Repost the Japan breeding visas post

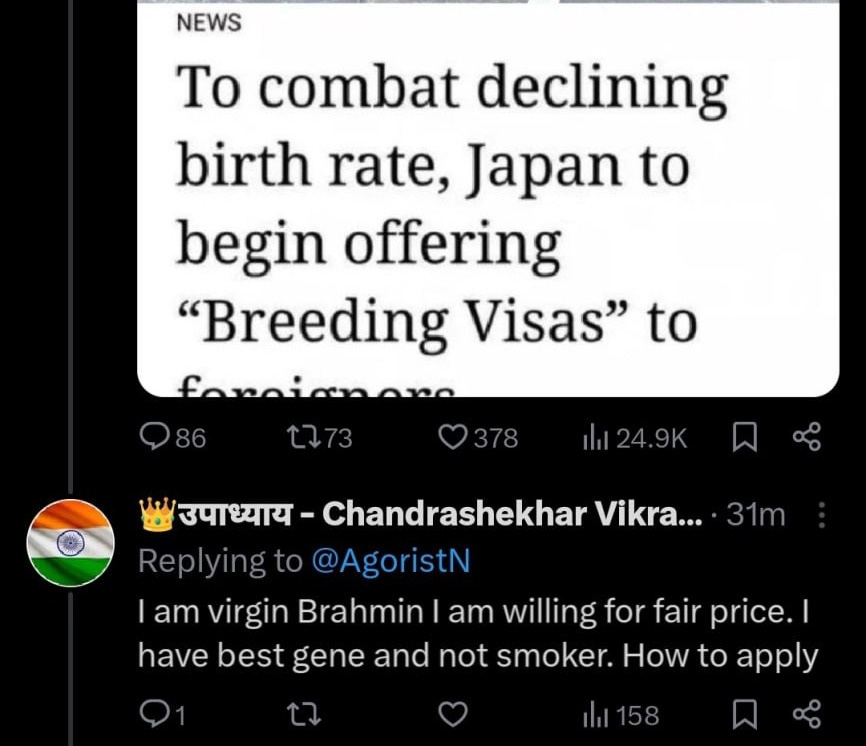(317, 438)
